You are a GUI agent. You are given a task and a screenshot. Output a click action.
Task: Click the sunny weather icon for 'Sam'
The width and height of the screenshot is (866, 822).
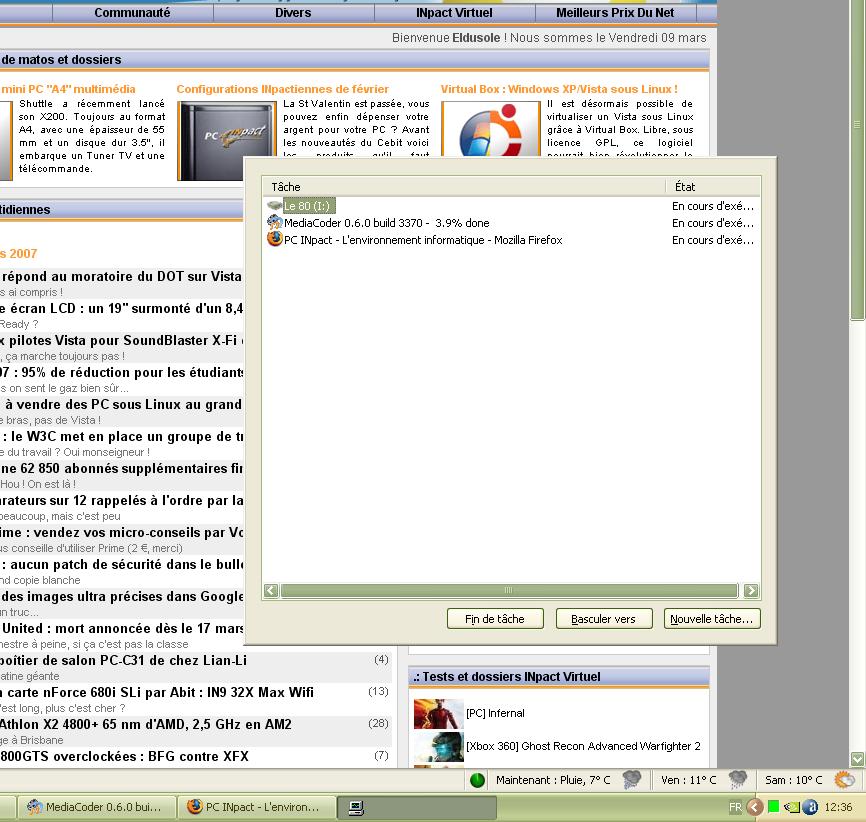845,780
